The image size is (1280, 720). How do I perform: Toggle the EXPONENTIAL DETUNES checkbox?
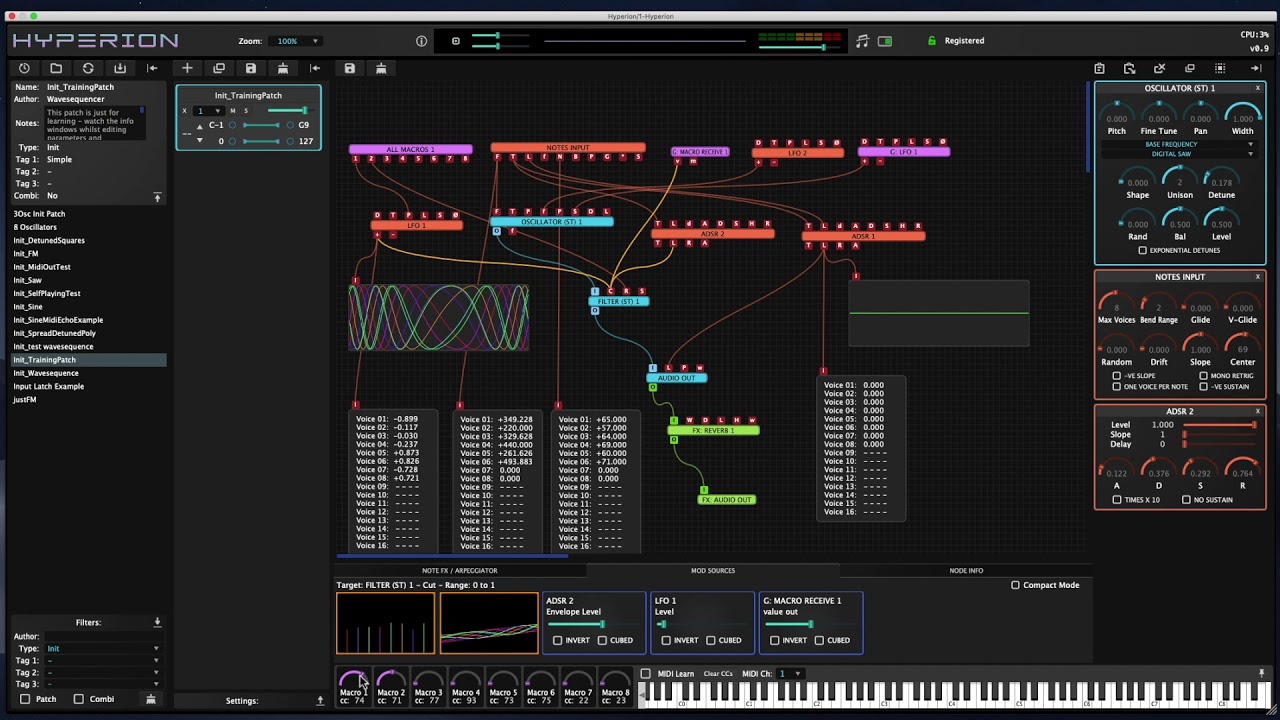click(x=1143, y=250)
